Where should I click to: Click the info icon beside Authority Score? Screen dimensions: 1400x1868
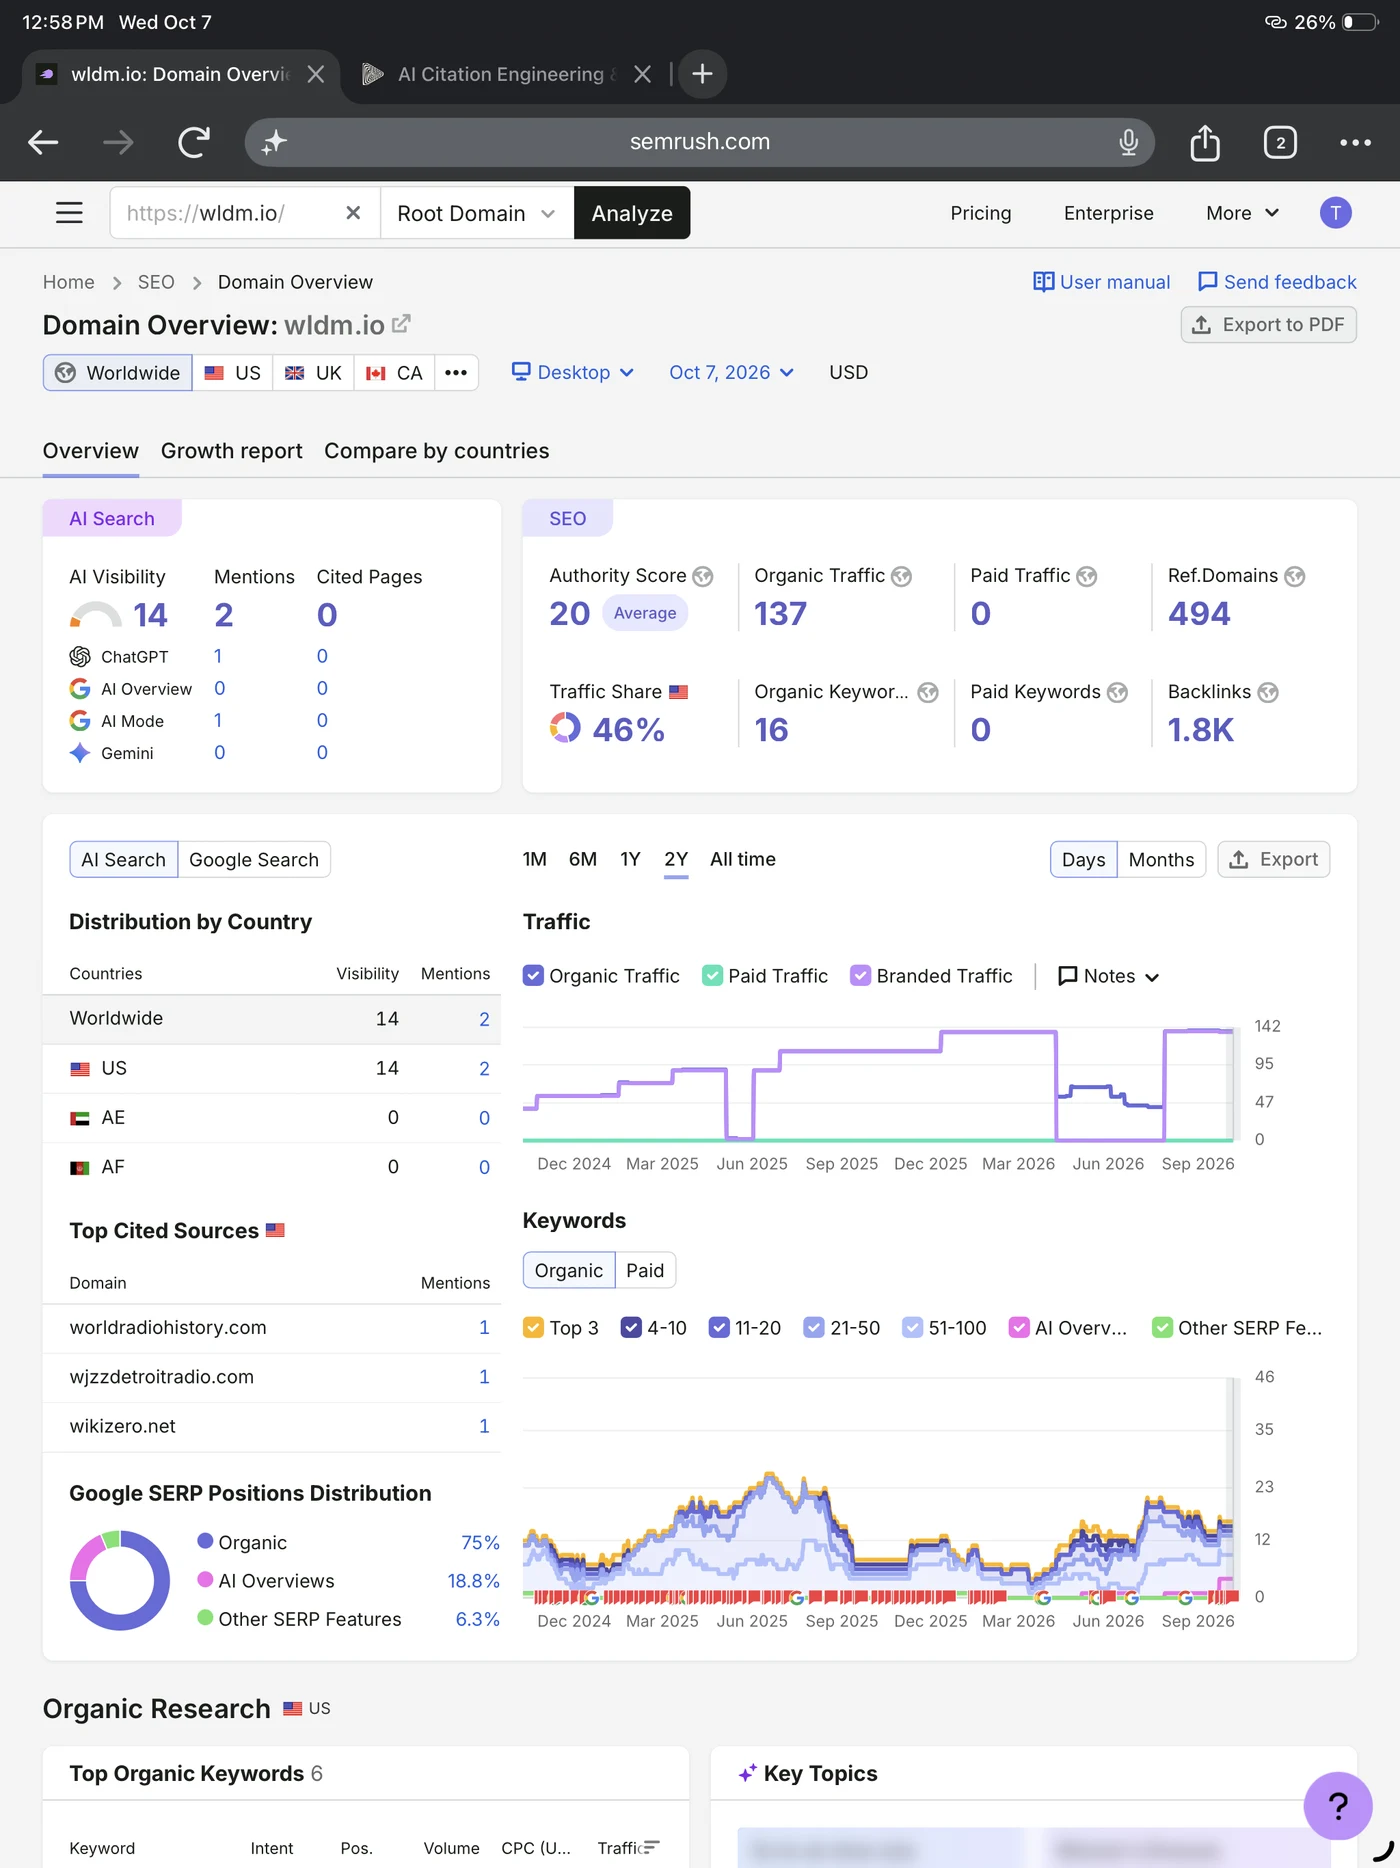coord(703,576)
